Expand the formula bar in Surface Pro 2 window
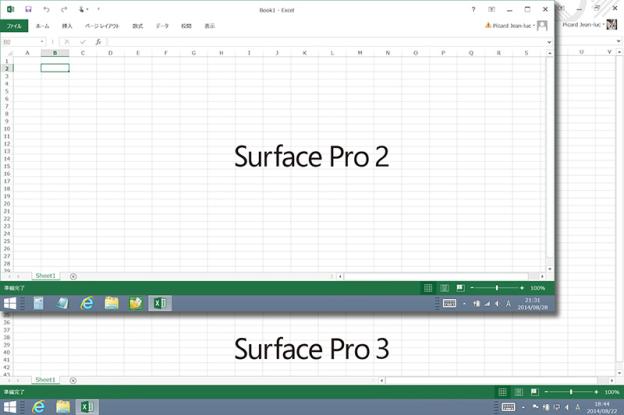The width and height of the screenshot is (624, 415). pos(549,42)
